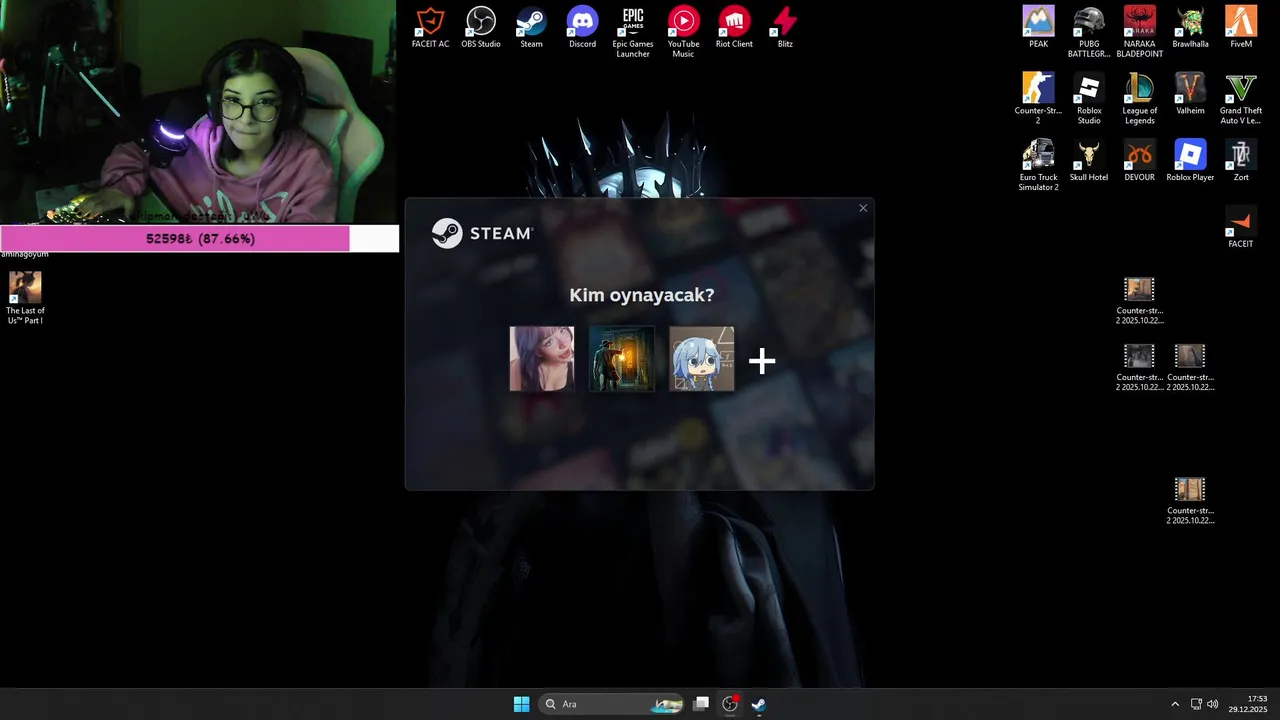Select Grand Theft Auto V shortcut
The image size is (1280, 720).
[x=1241, y=98]
